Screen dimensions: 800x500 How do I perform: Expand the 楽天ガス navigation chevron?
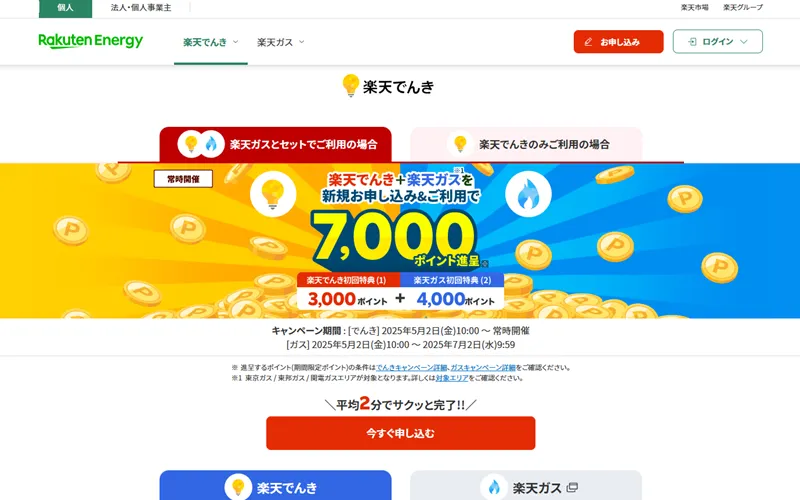click(x=302, y=42)
